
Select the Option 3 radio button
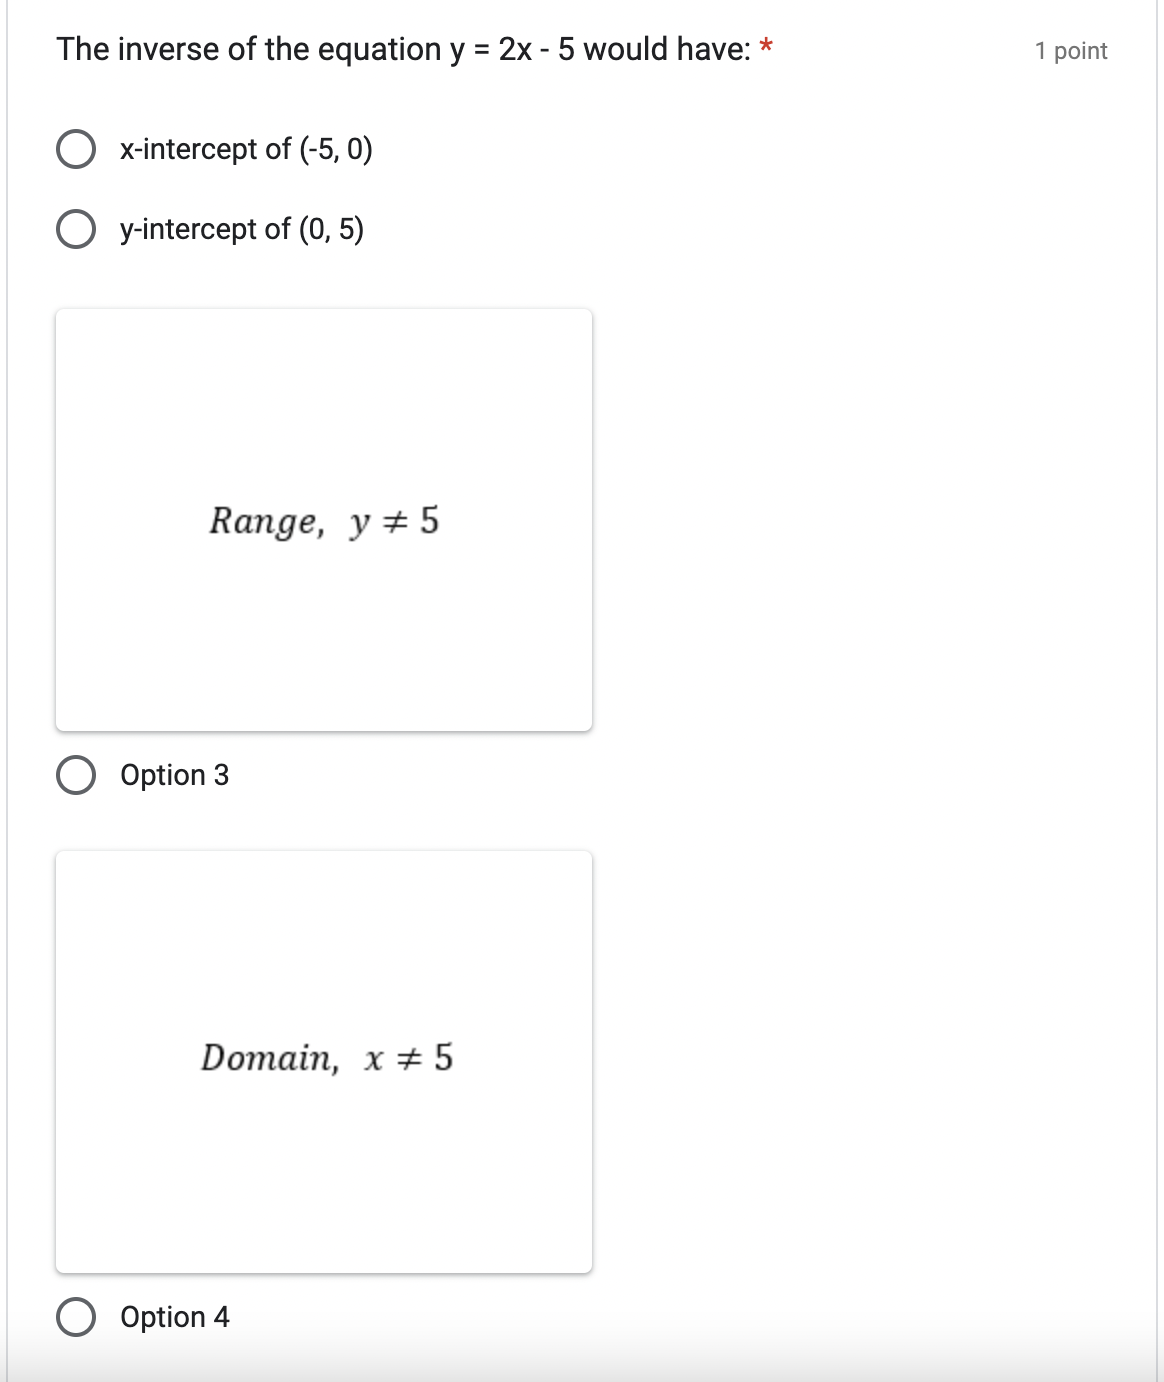[78, 773]
